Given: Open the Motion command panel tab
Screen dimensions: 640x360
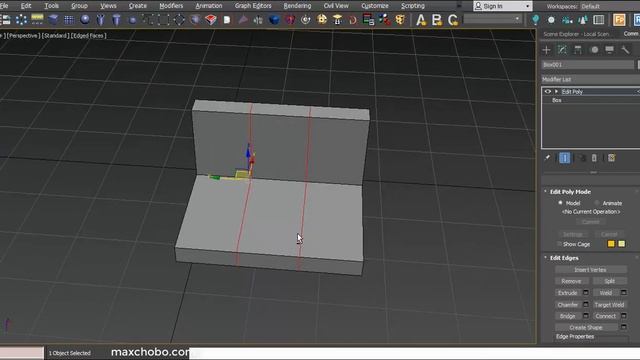Looking at the screenshot, I should point(594,50).
